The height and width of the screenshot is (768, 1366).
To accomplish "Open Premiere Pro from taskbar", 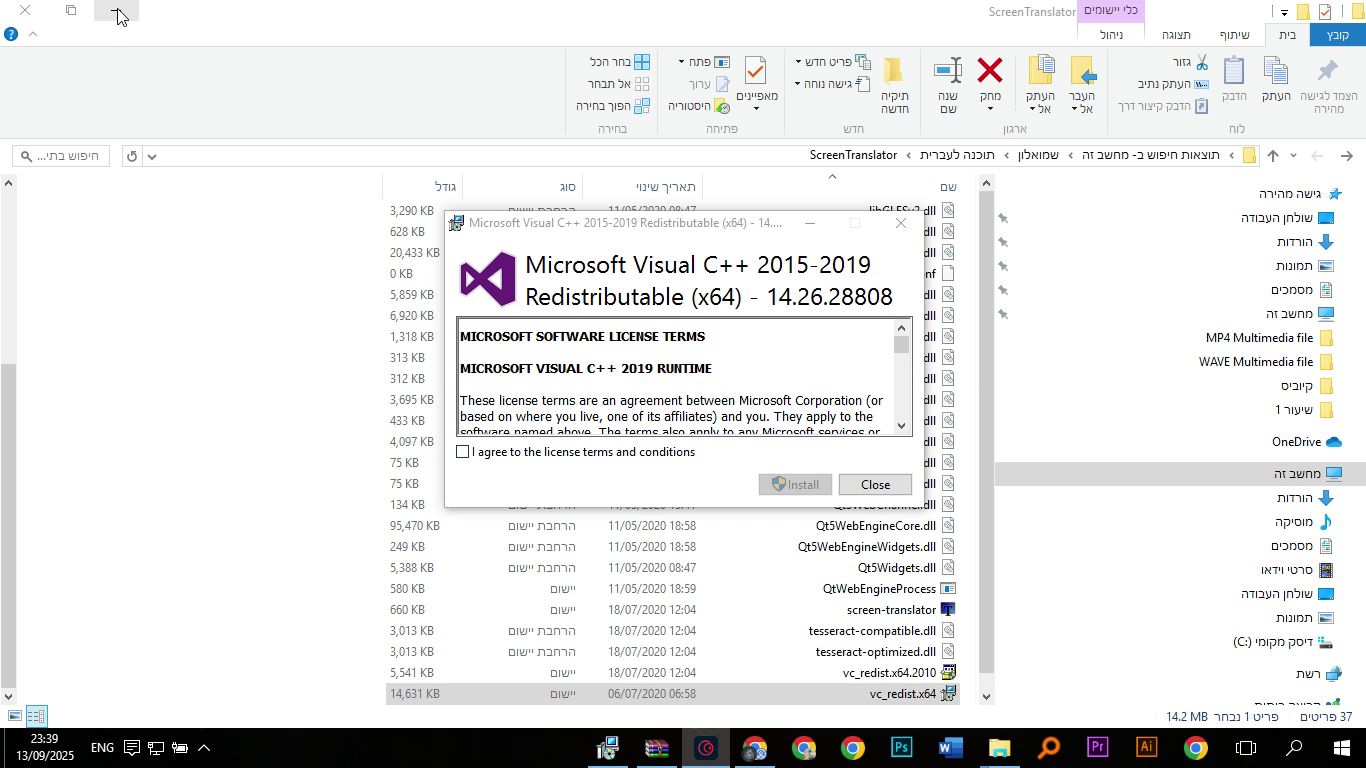I will (1097, 748).
